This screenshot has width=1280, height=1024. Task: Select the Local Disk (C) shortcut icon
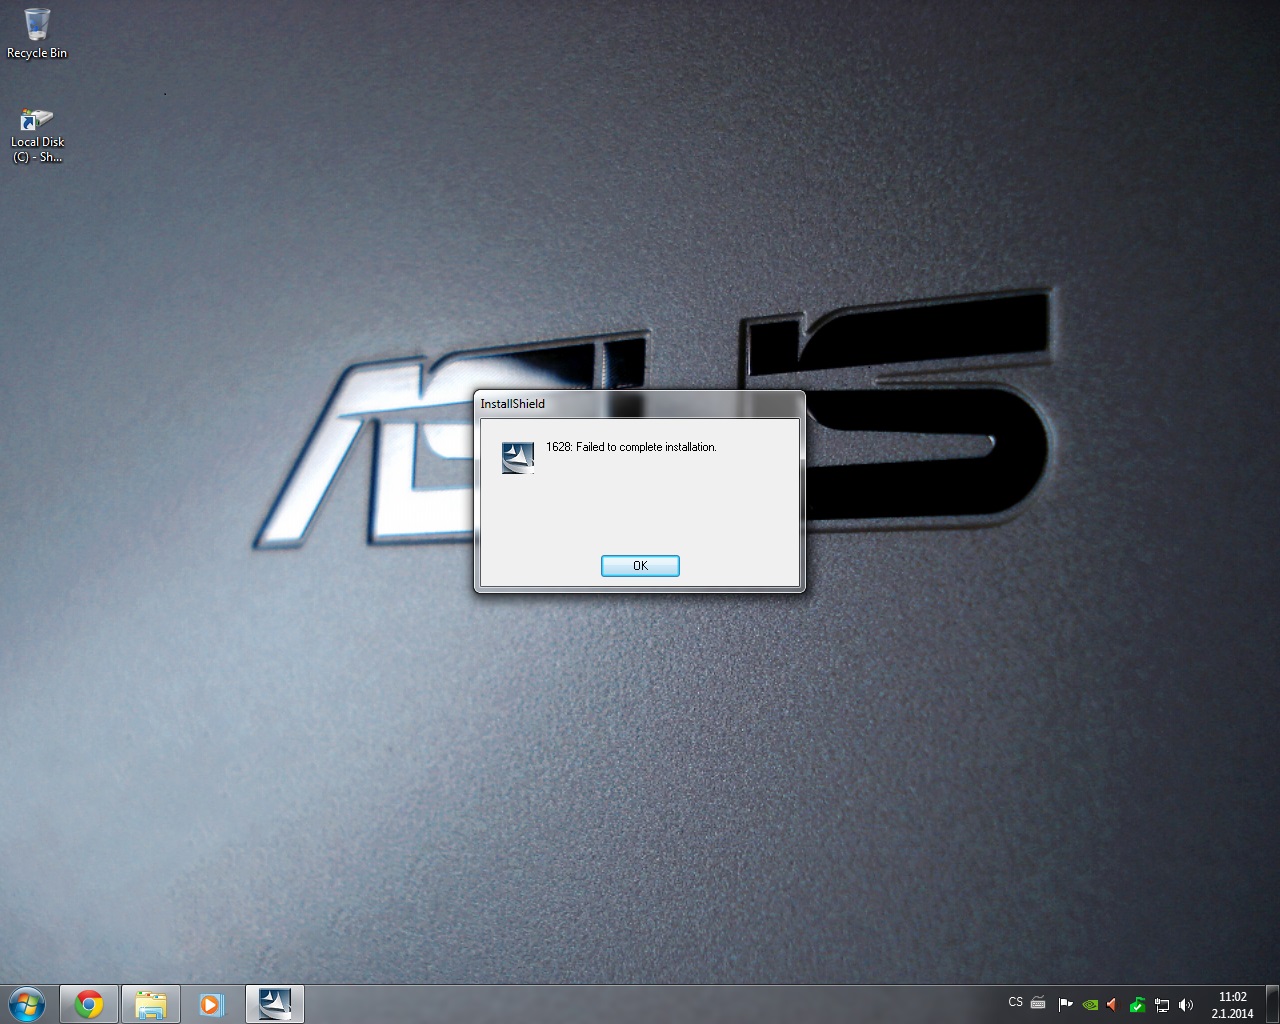click(x=37, y=136)
